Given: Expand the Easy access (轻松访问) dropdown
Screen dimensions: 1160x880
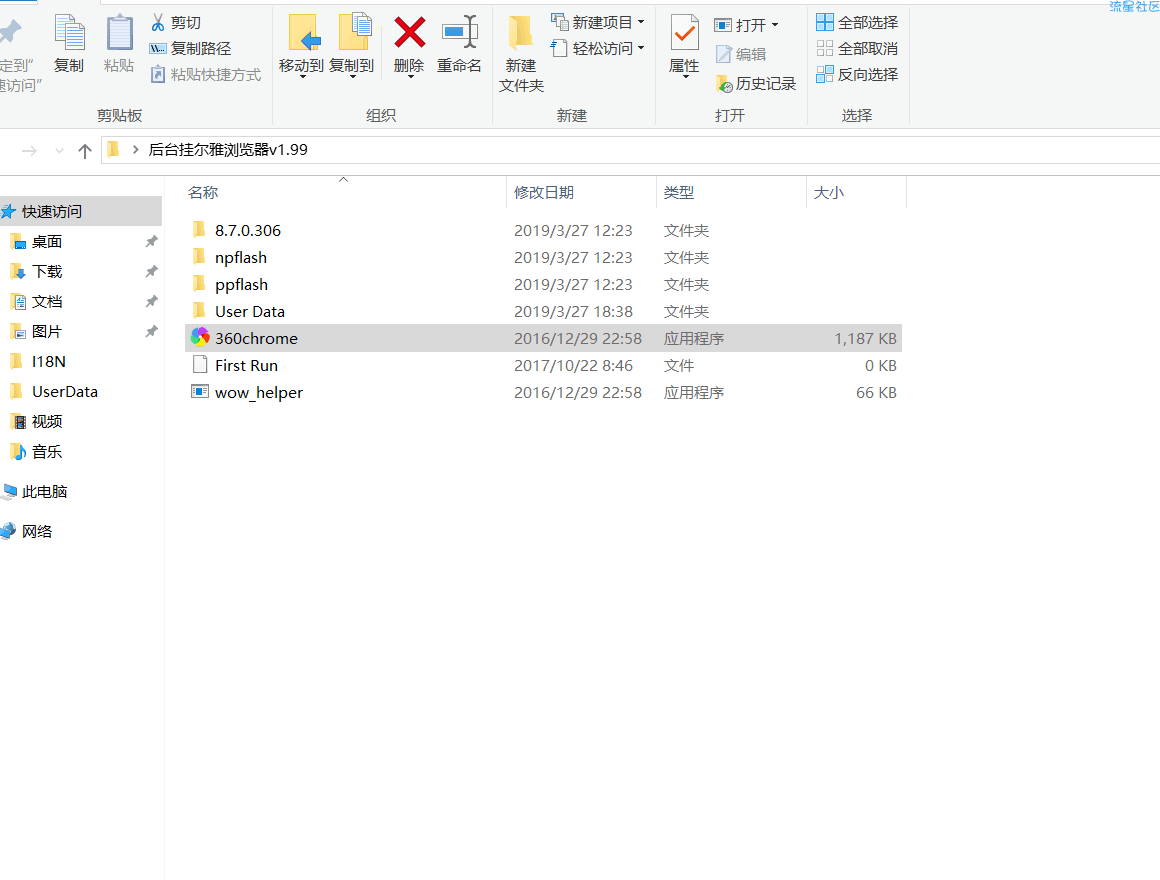Looking at the screenshot, I should coord(641,49).
